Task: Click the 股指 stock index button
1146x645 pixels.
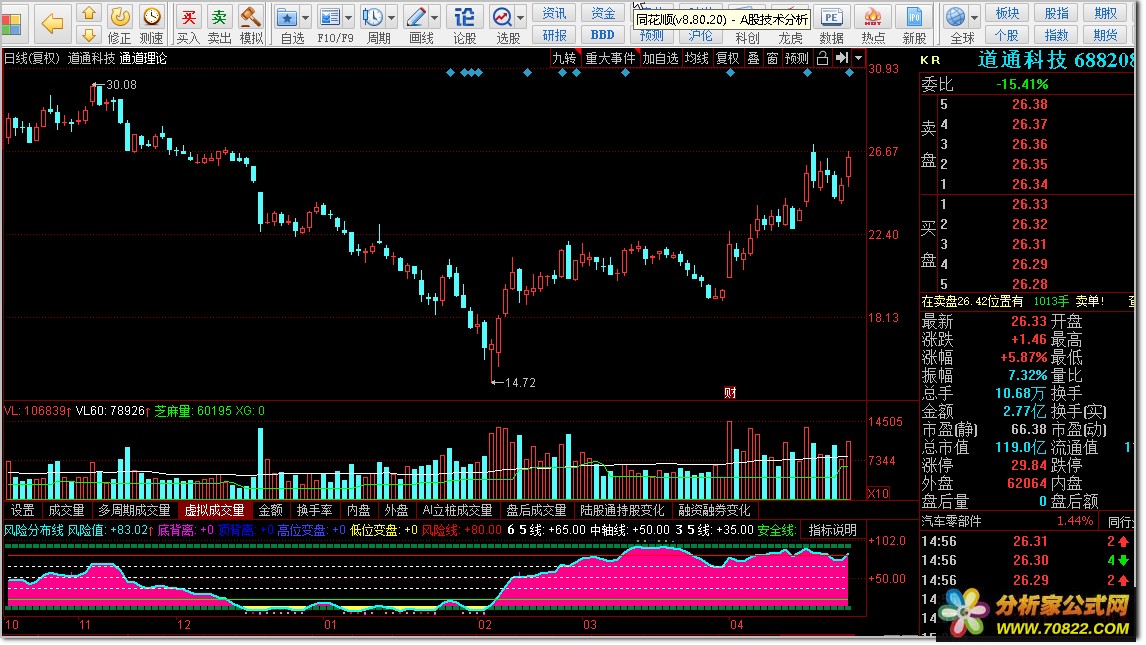Action: (1056, 13)
